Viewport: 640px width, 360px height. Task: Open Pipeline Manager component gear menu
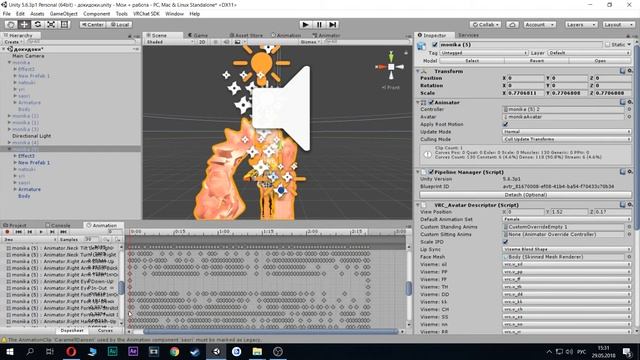[630, 172]
